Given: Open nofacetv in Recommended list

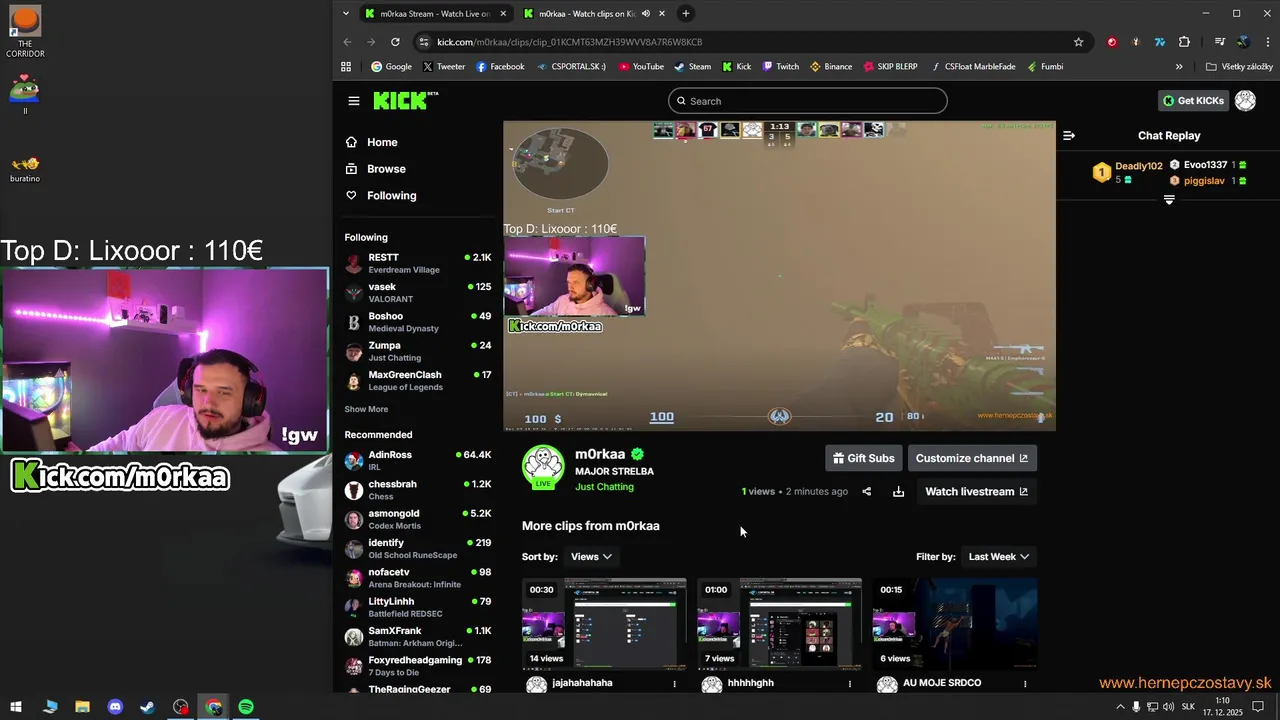Looking at the screenshot, I should tap(418, 578).
